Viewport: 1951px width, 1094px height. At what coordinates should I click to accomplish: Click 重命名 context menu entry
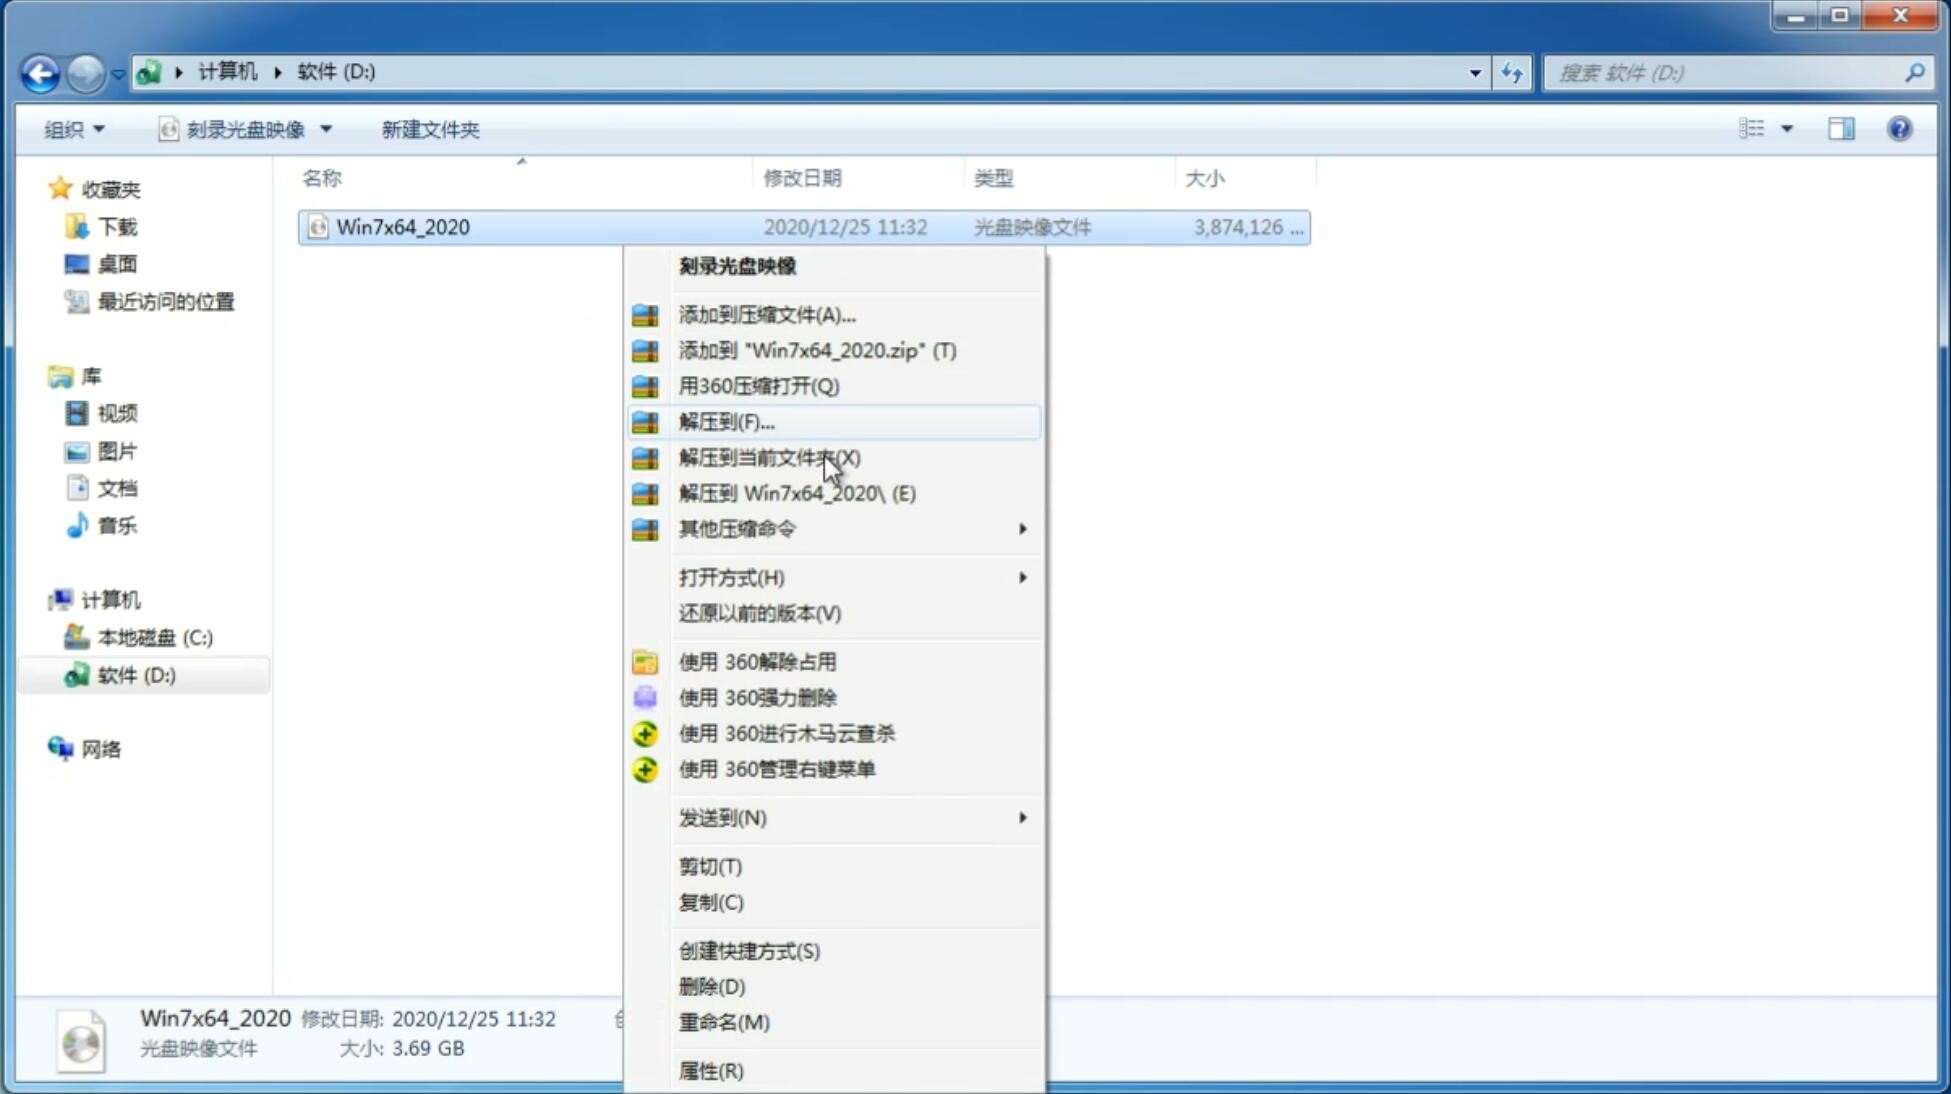coord(724,1022)
